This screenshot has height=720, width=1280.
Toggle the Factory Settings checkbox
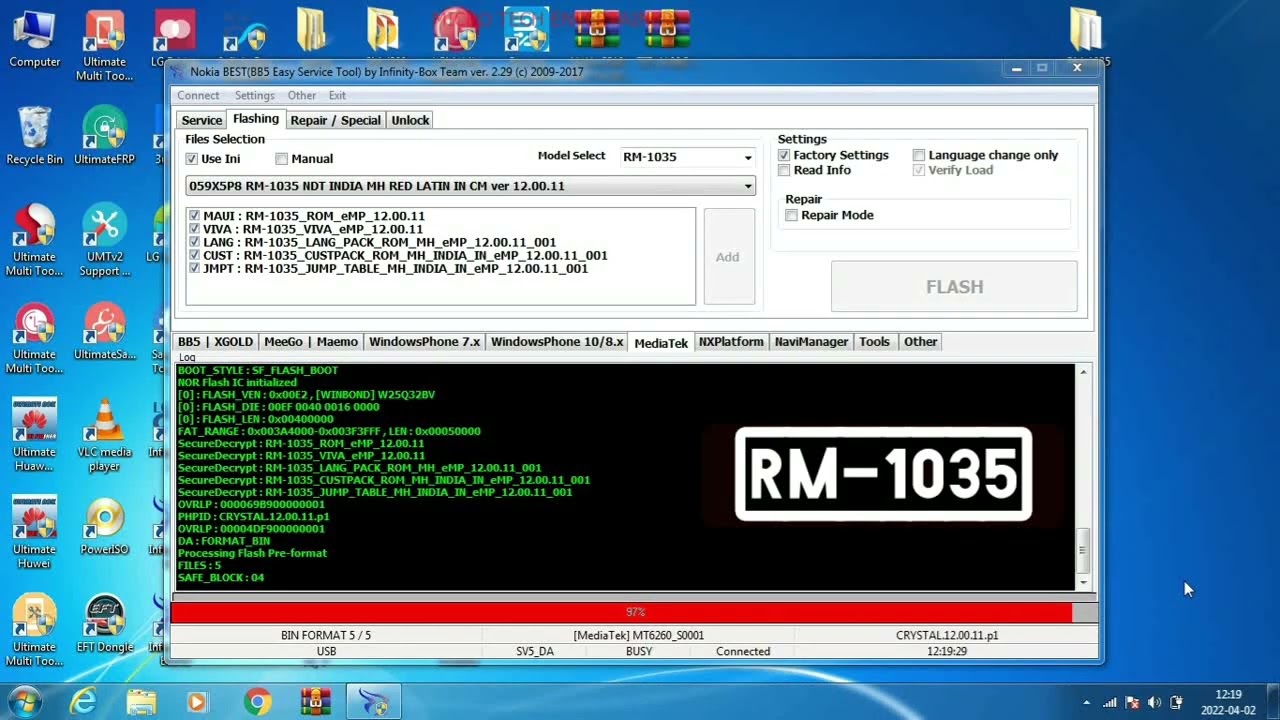[784, 155]
